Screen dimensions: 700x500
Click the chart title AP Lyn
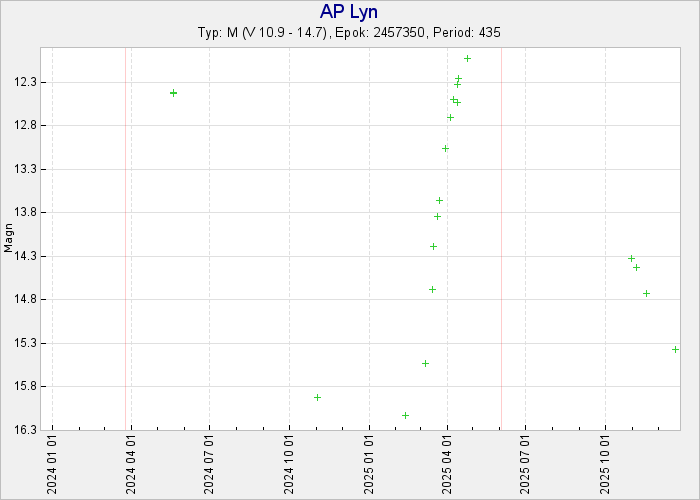click(349, 12)
